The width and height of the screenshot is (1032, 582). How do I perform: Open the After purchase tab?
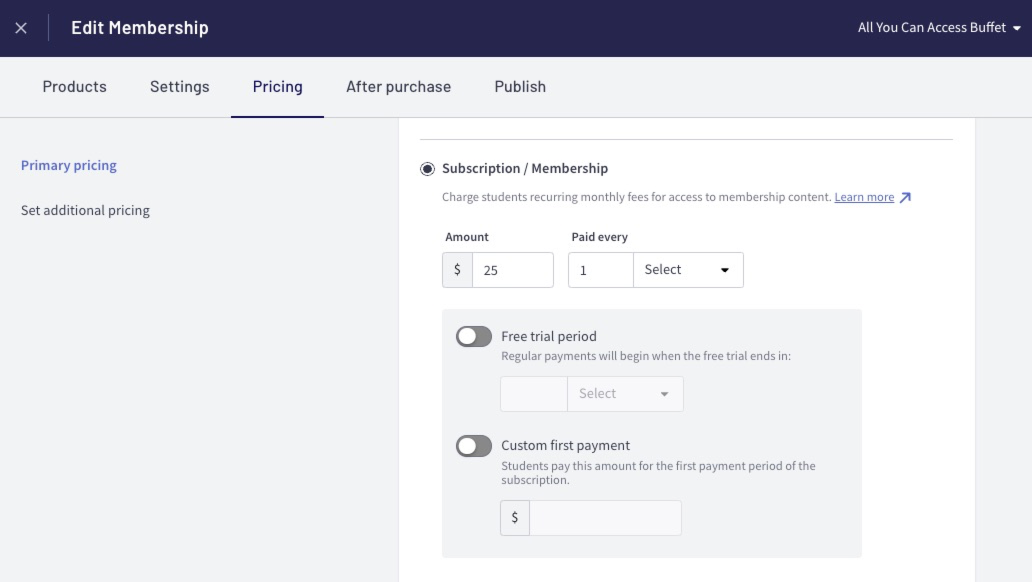[x=399, y=86]
